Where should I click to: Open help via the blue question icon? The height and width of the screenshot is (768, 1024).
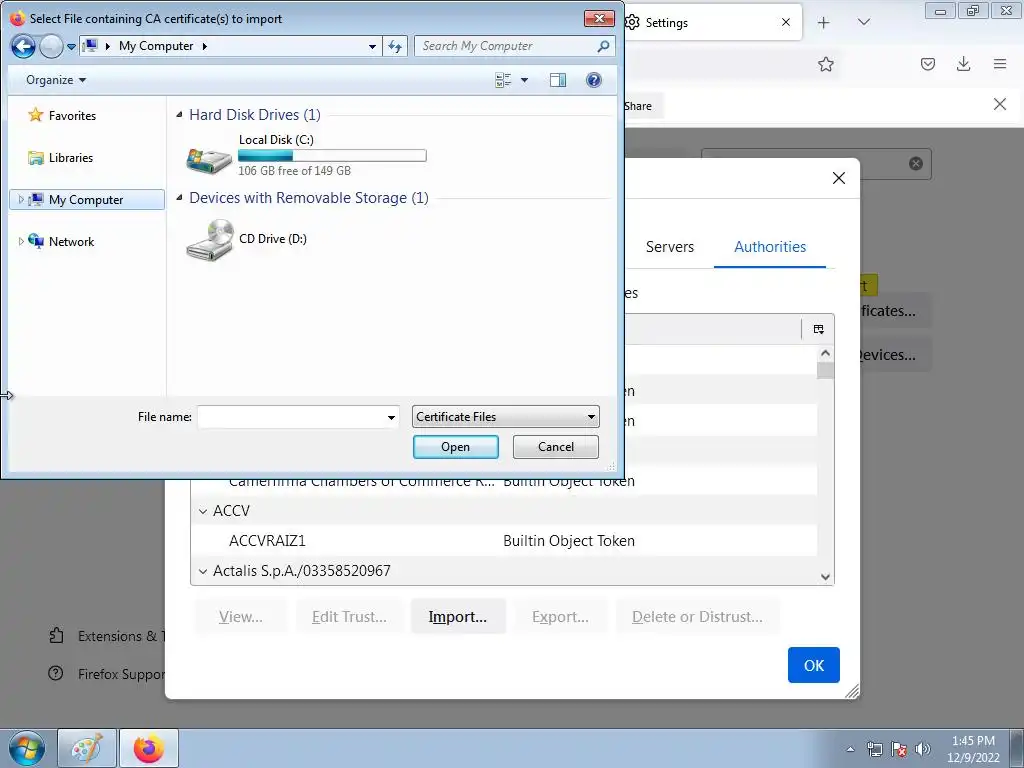tap(594, 80)
